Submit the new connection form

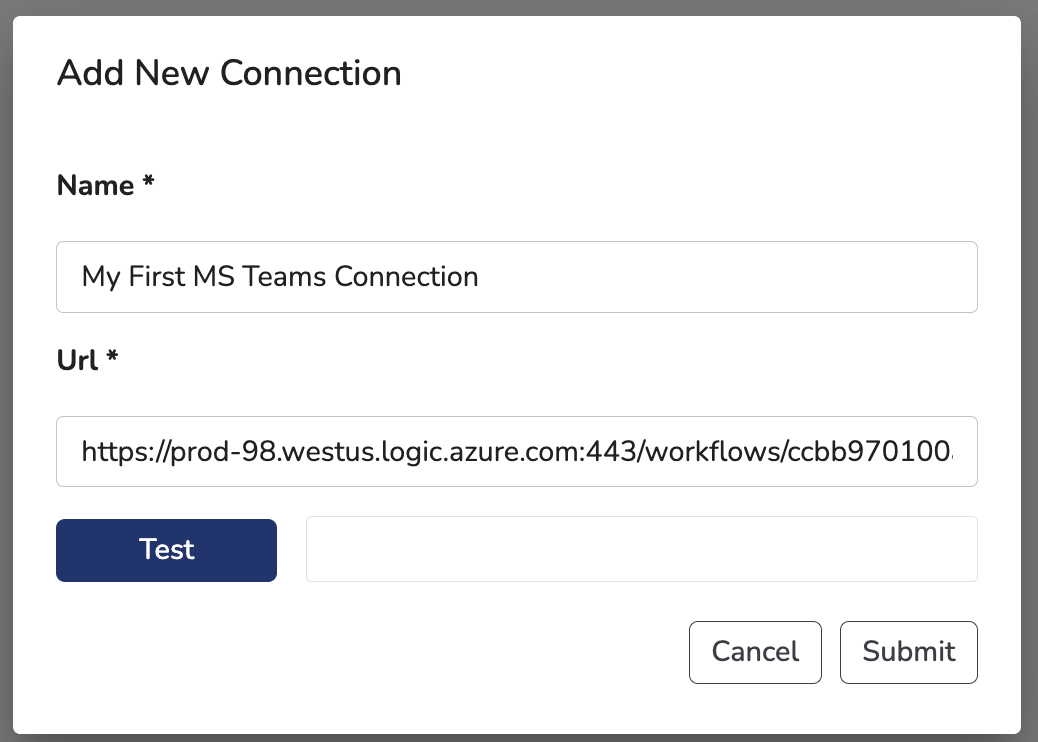(x=908, y=652)
